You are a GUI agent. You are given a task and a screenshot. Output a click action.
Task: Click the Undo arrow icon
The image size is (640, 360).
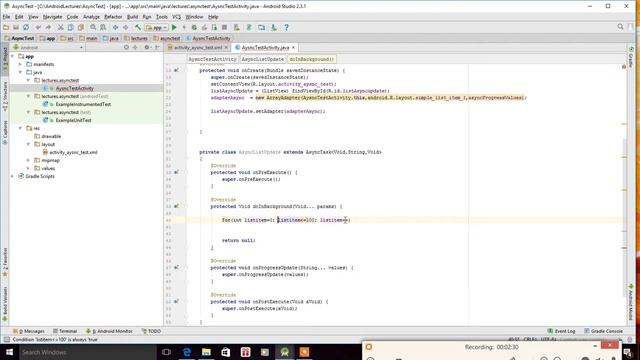click(38, 27)
